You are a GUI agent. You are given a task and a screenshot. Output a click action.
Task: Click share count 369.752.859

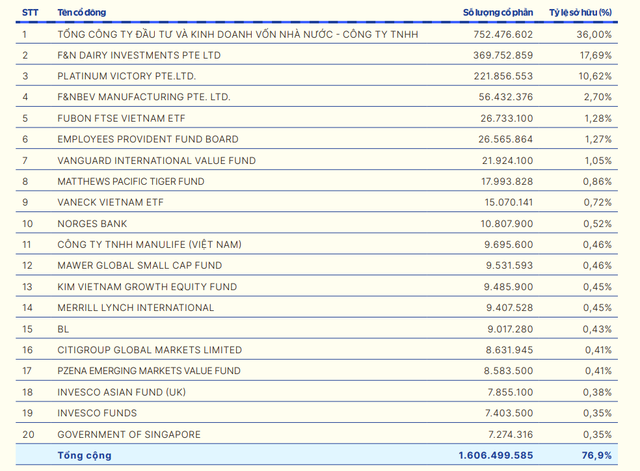point(503,55)
